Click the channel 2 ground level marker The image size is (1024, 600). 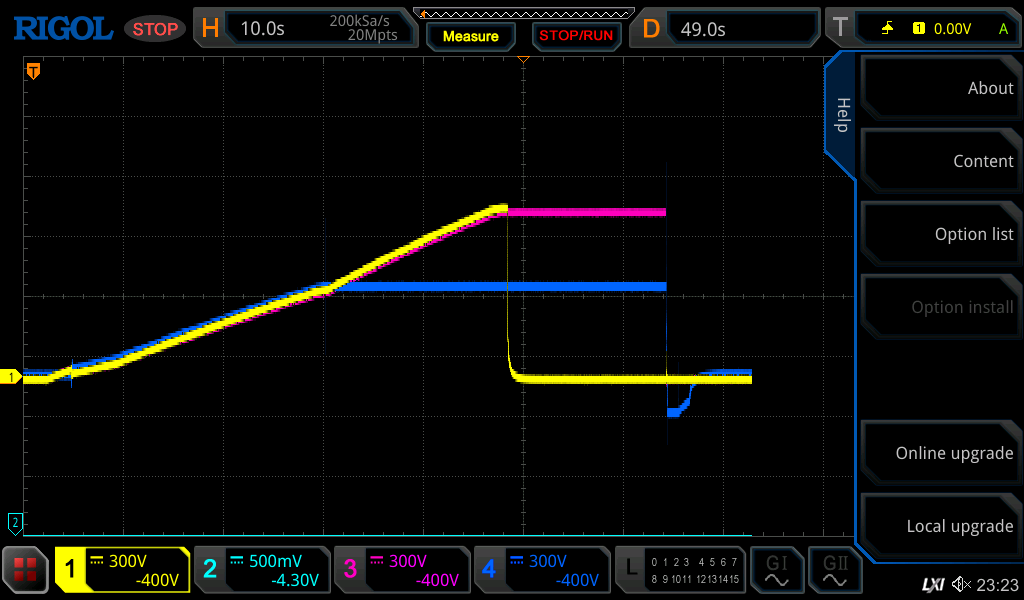tap(14, 521)
